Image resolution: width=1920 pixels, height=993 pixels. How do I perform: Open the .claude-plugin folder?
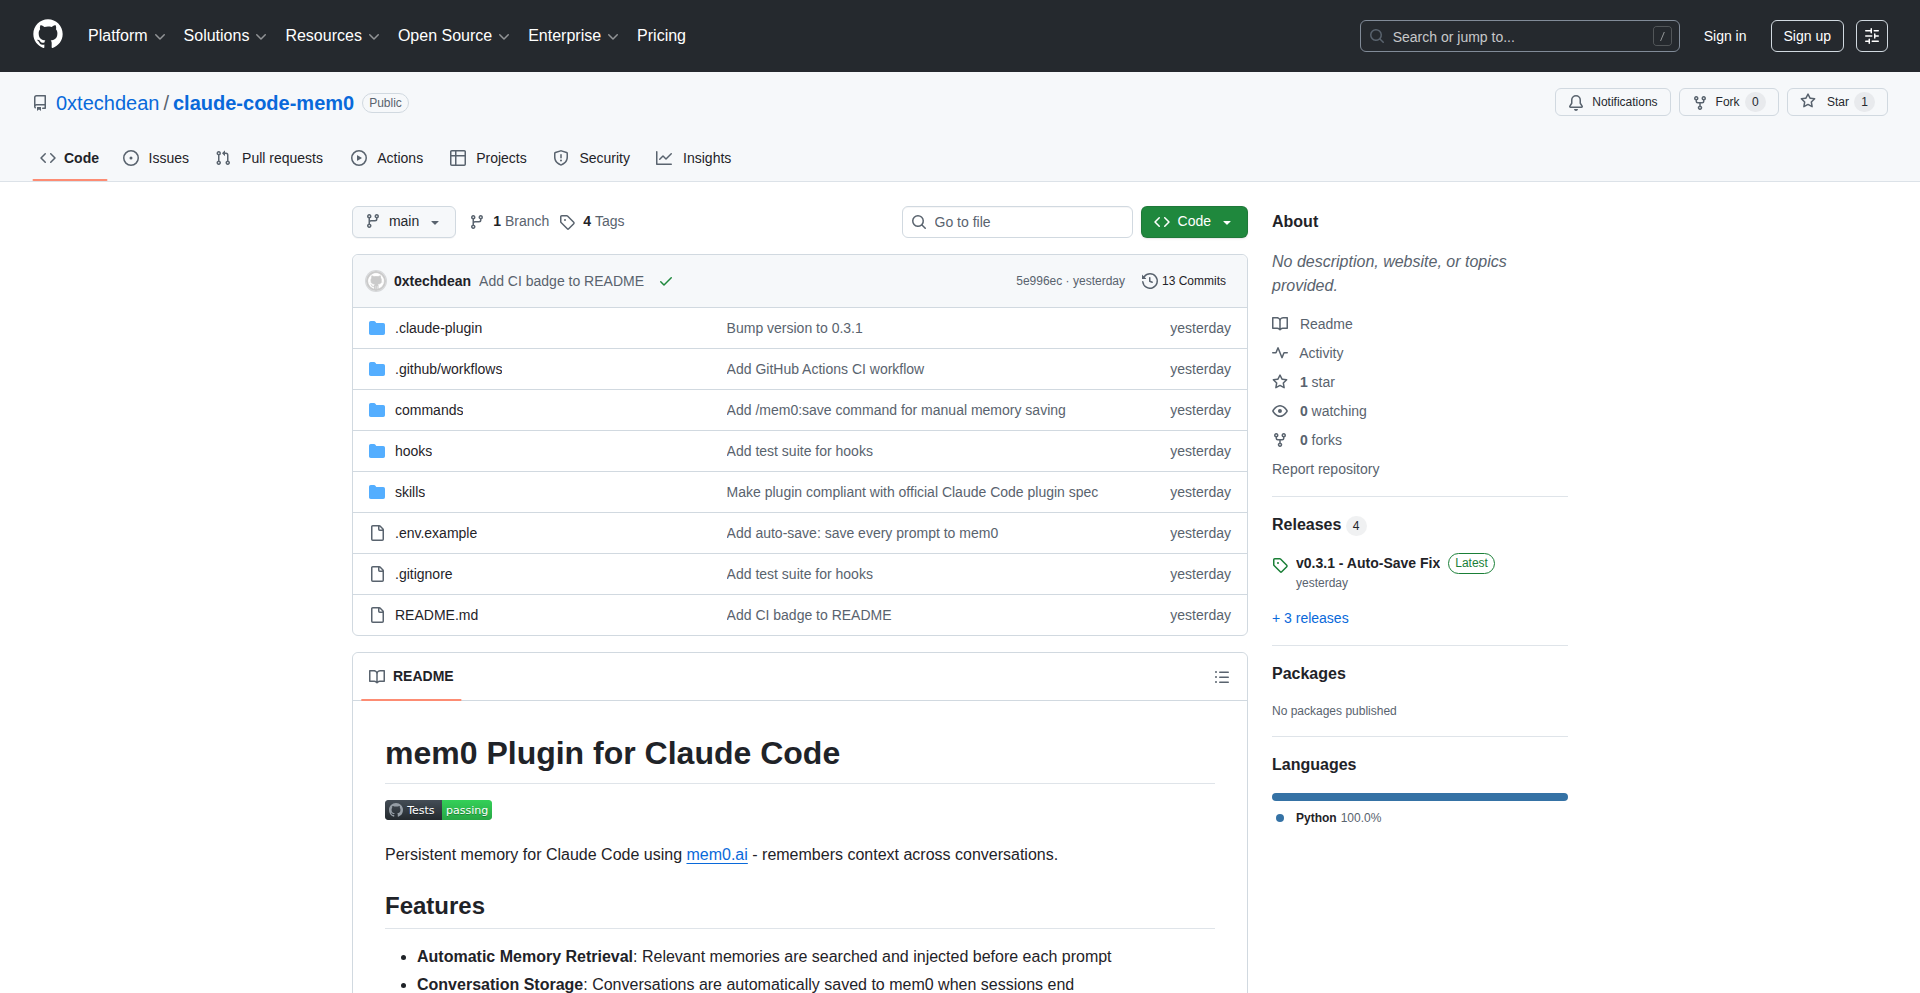(438, 328)
